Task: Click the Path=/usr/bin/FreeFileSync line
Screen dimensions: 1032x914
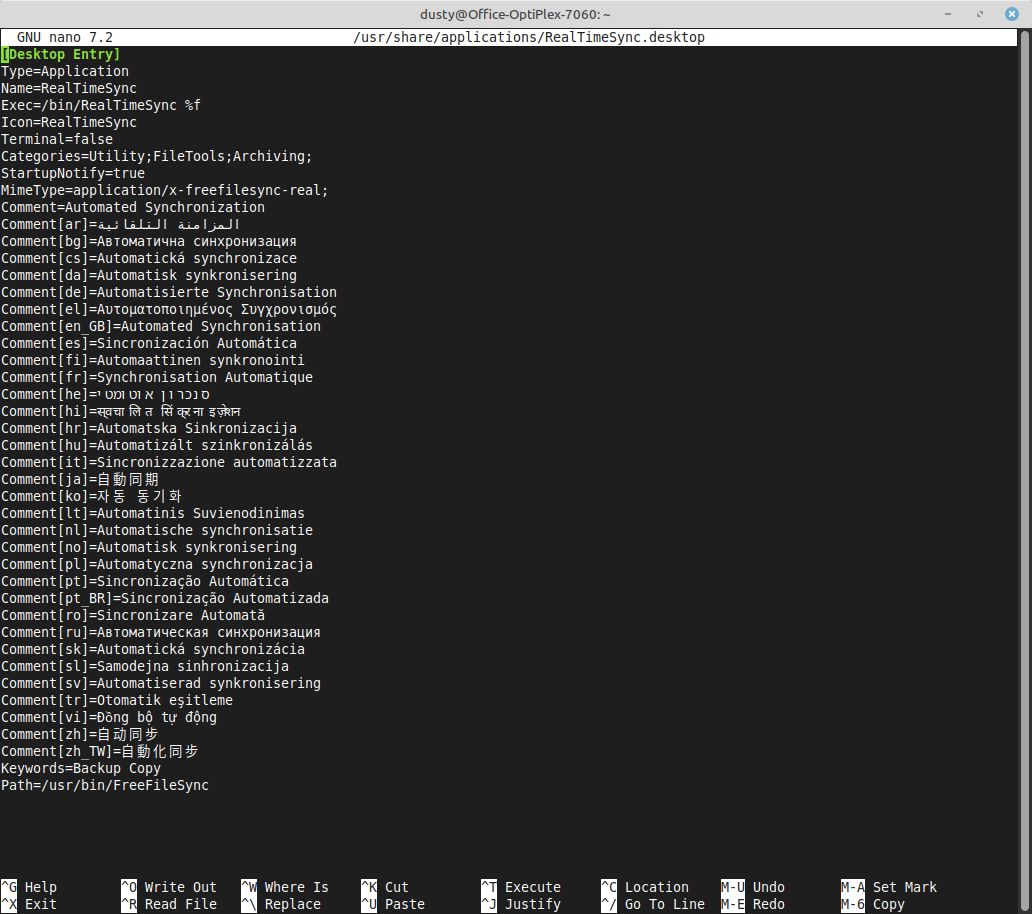Action: pos(105,785)
